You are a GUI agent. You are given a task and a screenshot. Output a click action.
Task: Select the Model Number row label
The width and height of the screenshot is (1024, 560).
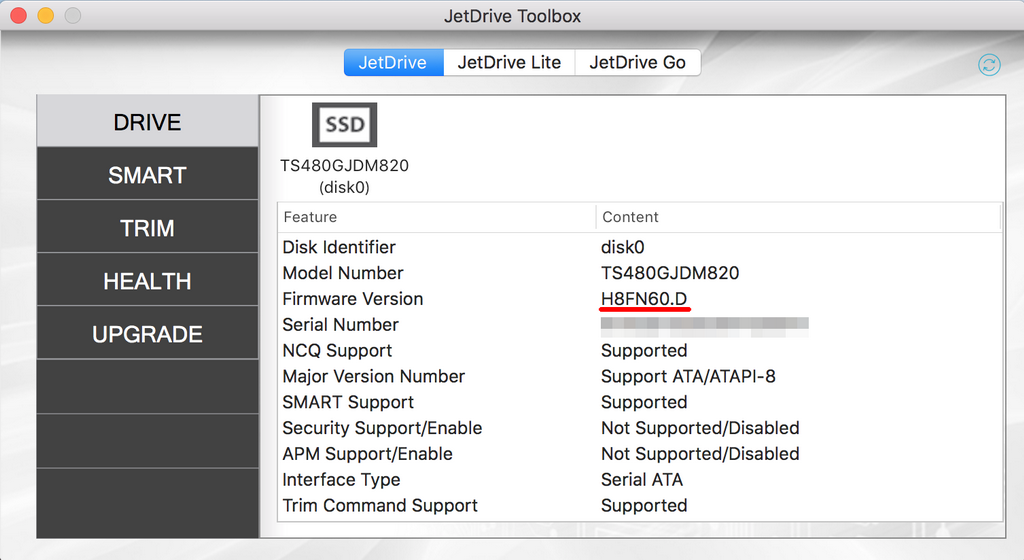click(x=343, y=273)
